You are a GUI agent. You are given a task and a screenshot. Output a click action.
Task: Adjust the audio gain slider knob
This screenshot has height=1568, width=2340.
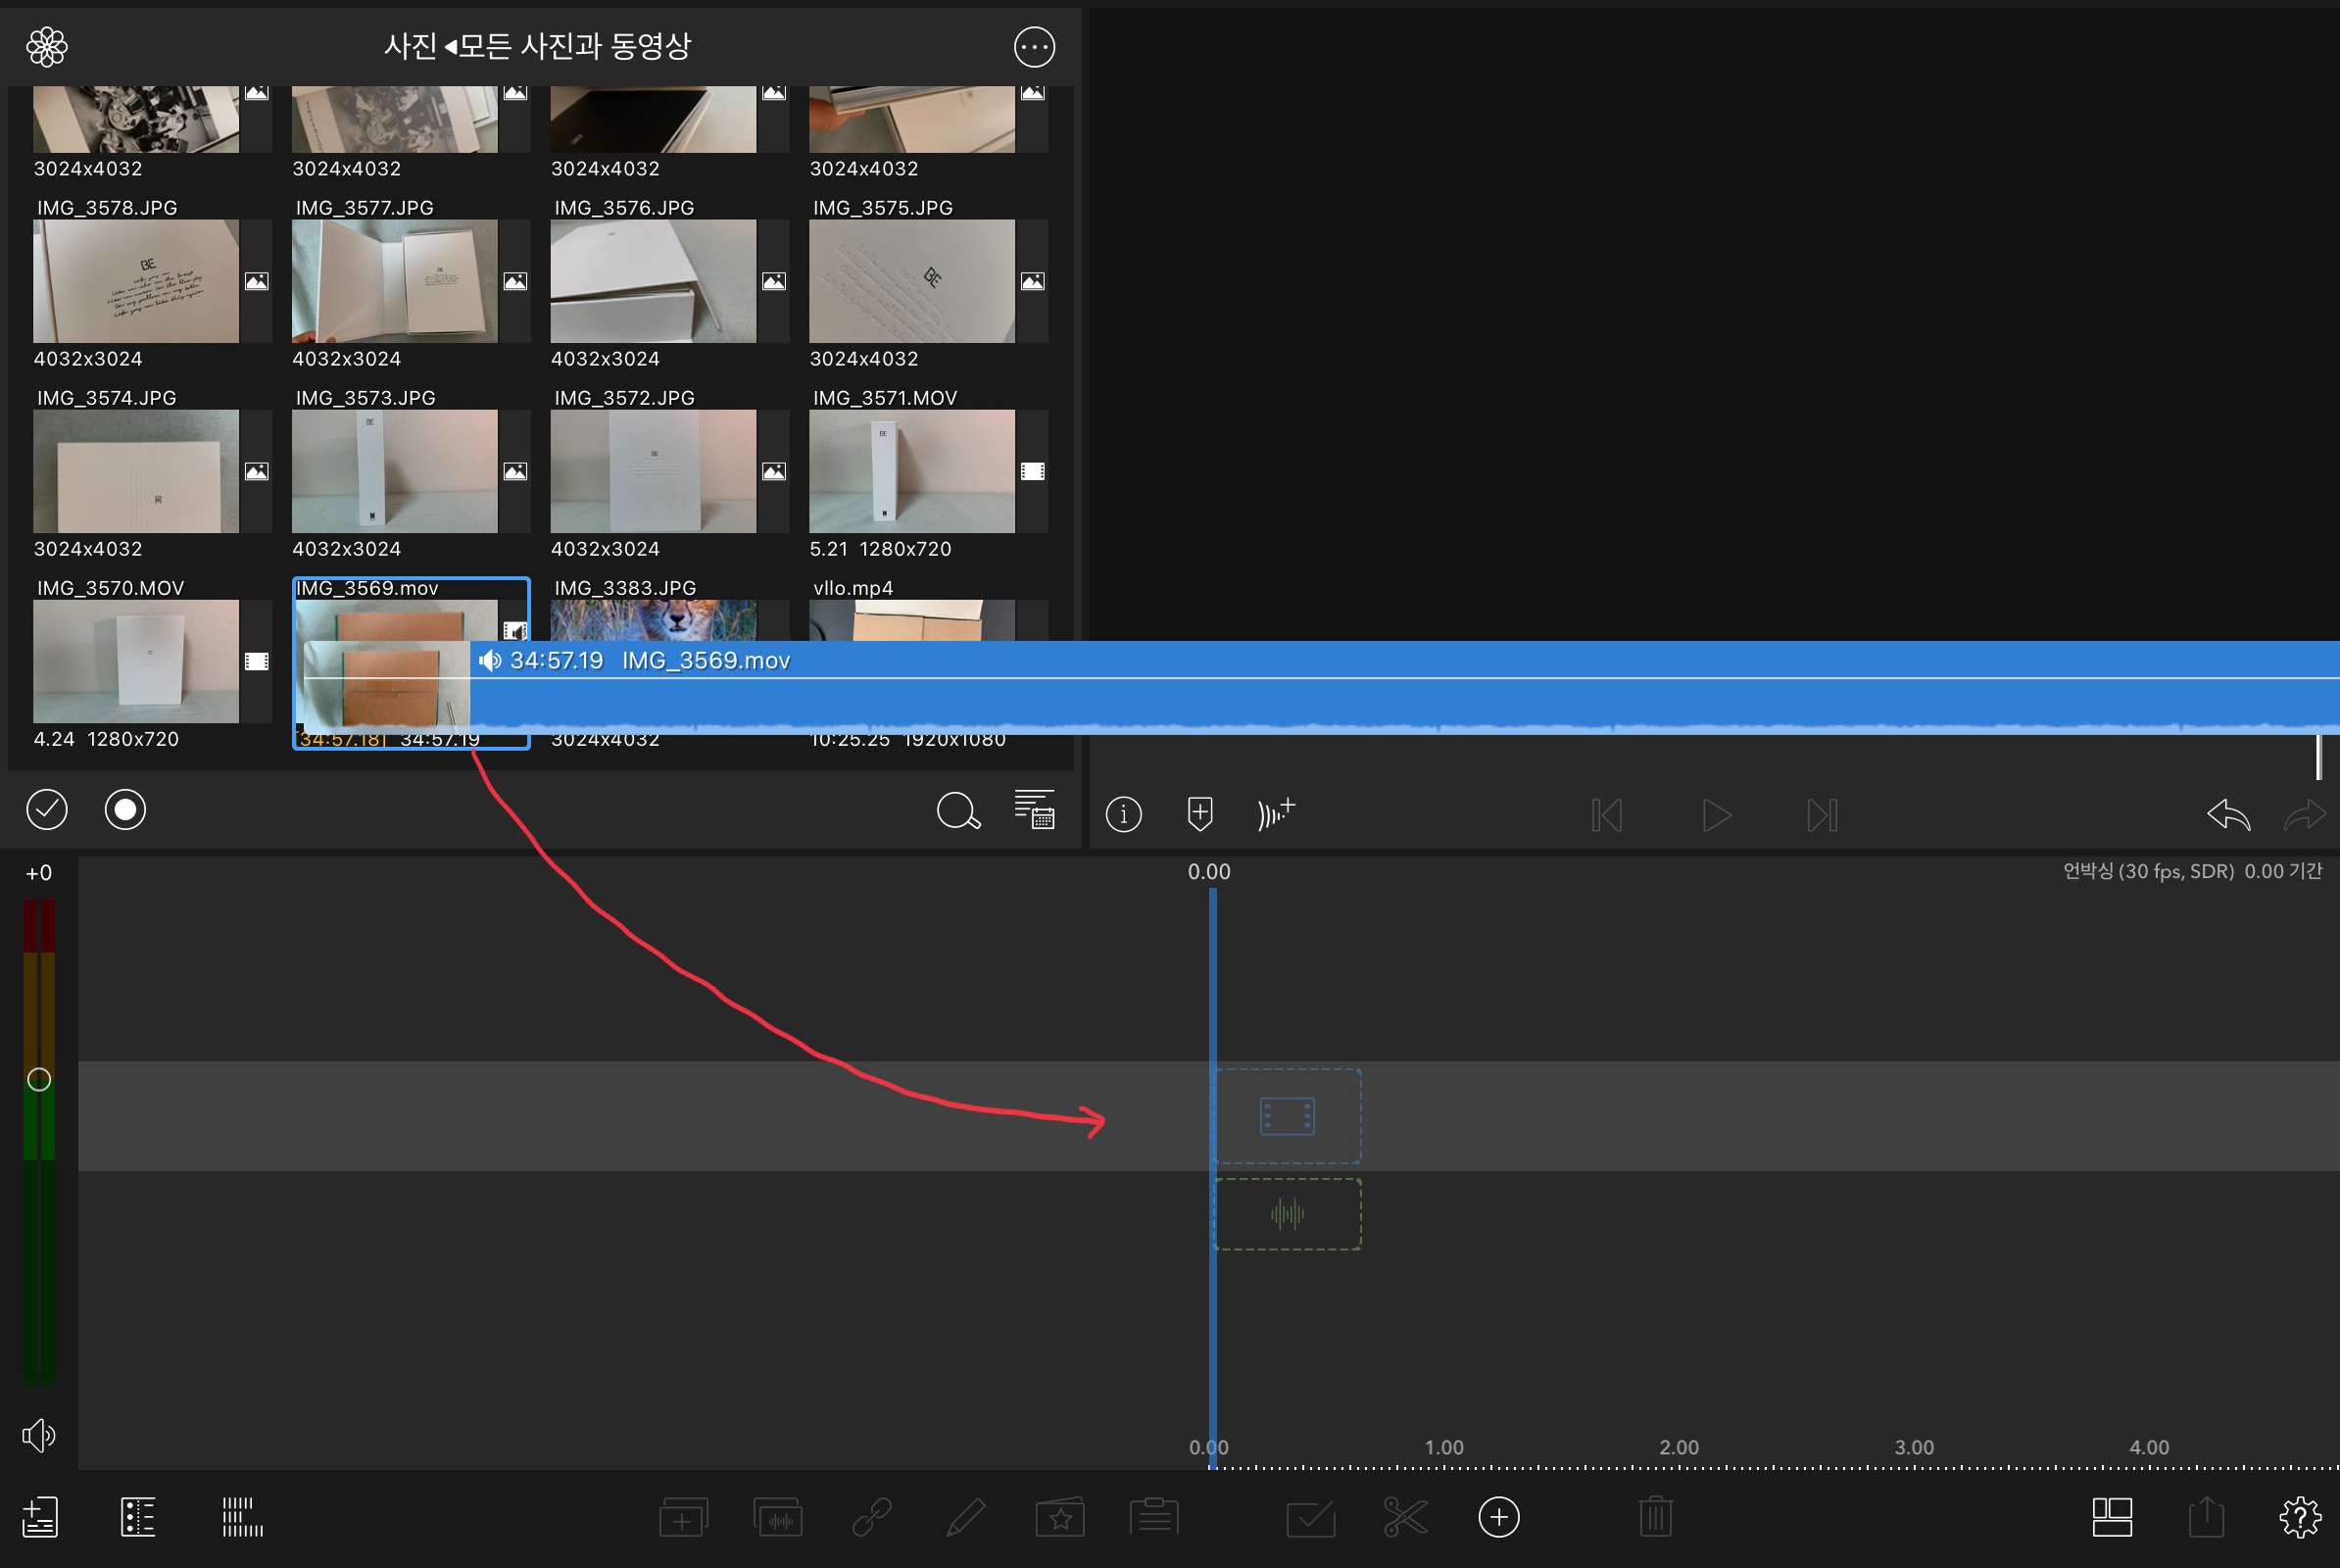click(39, 1080)
